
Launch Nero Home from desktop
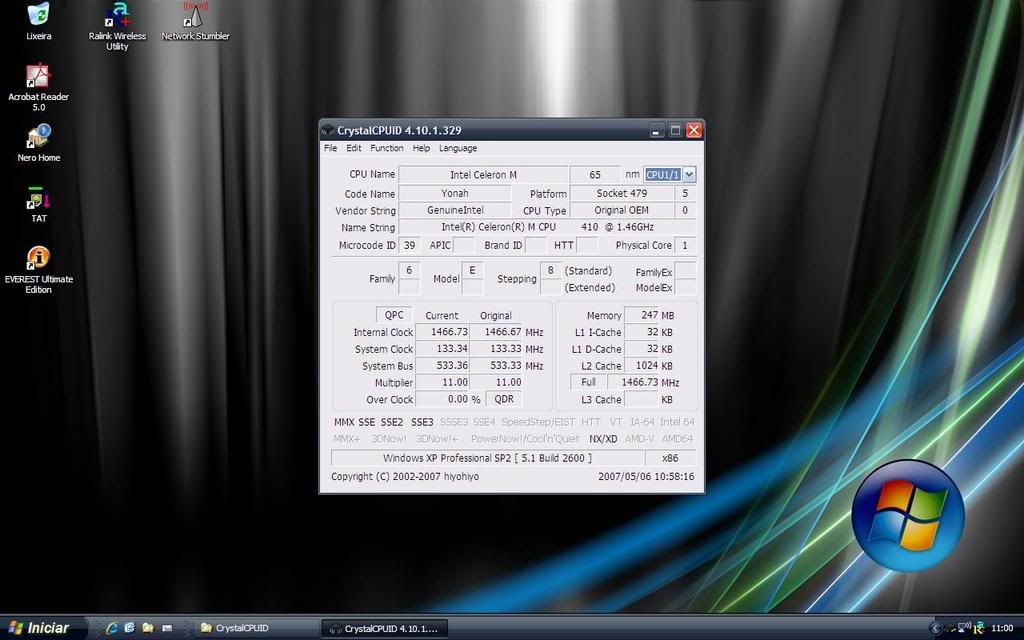(38, 138)
